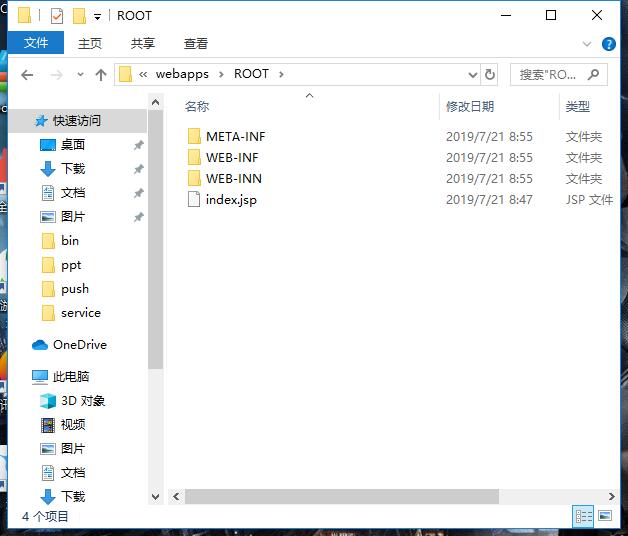Screen dimensions: 628x536
Task: Click the JSP 文件 type cell
Action: click(589, 199)
